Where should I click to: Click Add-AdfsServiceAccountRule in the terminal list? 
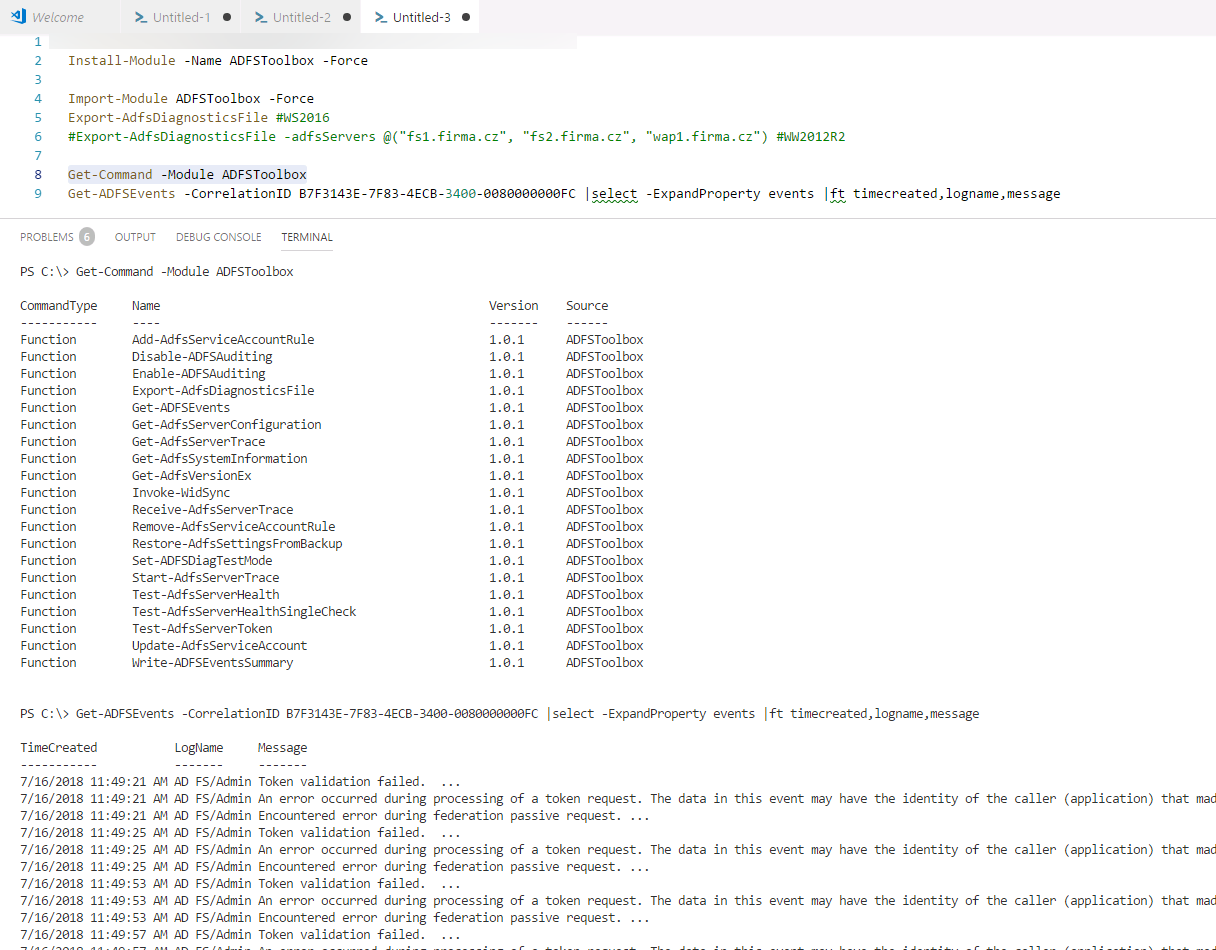click(223, 340)
